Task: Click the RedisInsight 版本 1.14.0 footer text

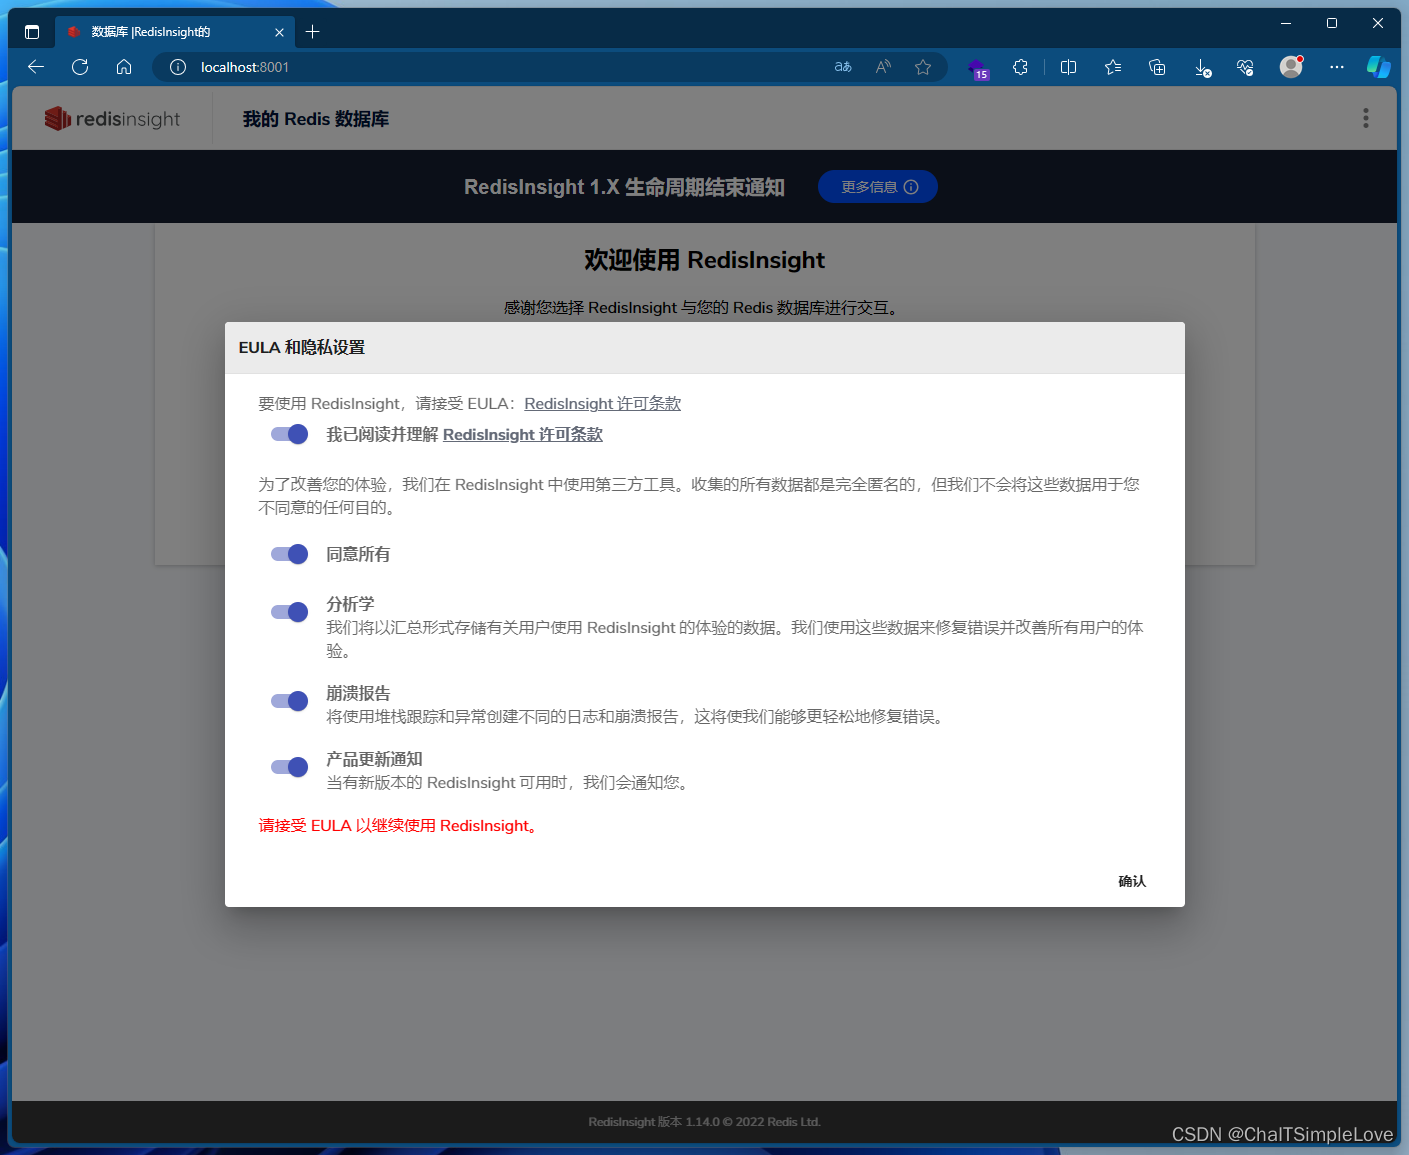Action: coord(705,1122)
